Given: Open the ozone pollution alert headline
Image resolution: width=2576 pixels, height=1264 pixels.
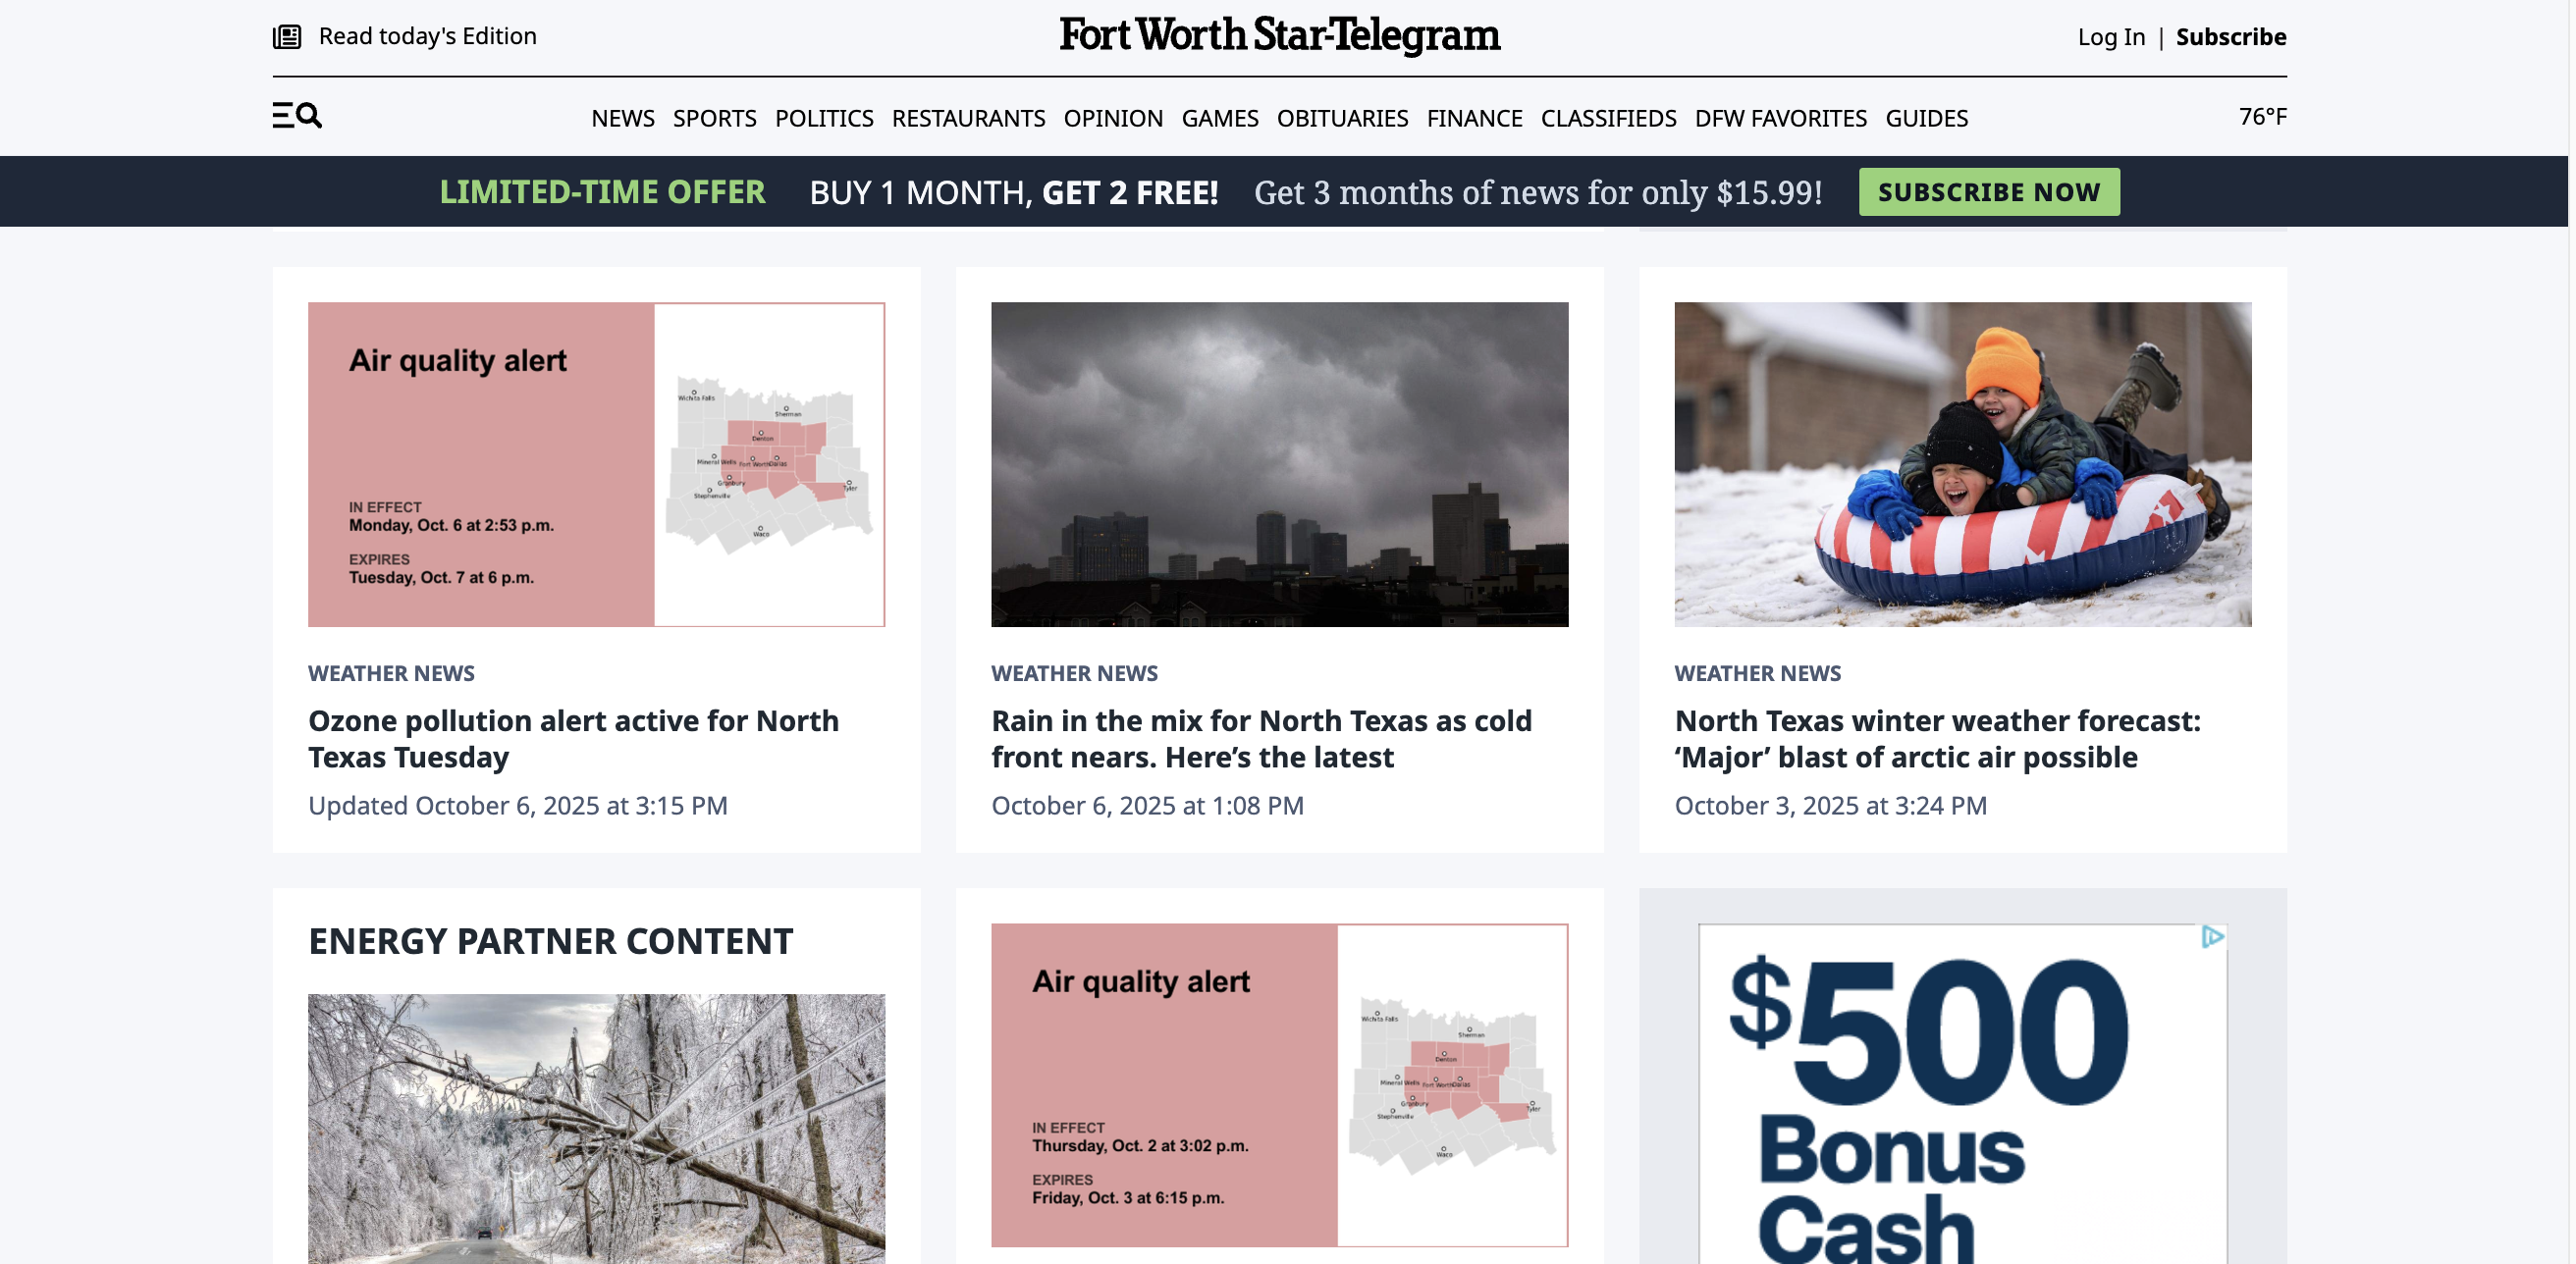Looking at the screenshot, I should click(x=573, y=739).
